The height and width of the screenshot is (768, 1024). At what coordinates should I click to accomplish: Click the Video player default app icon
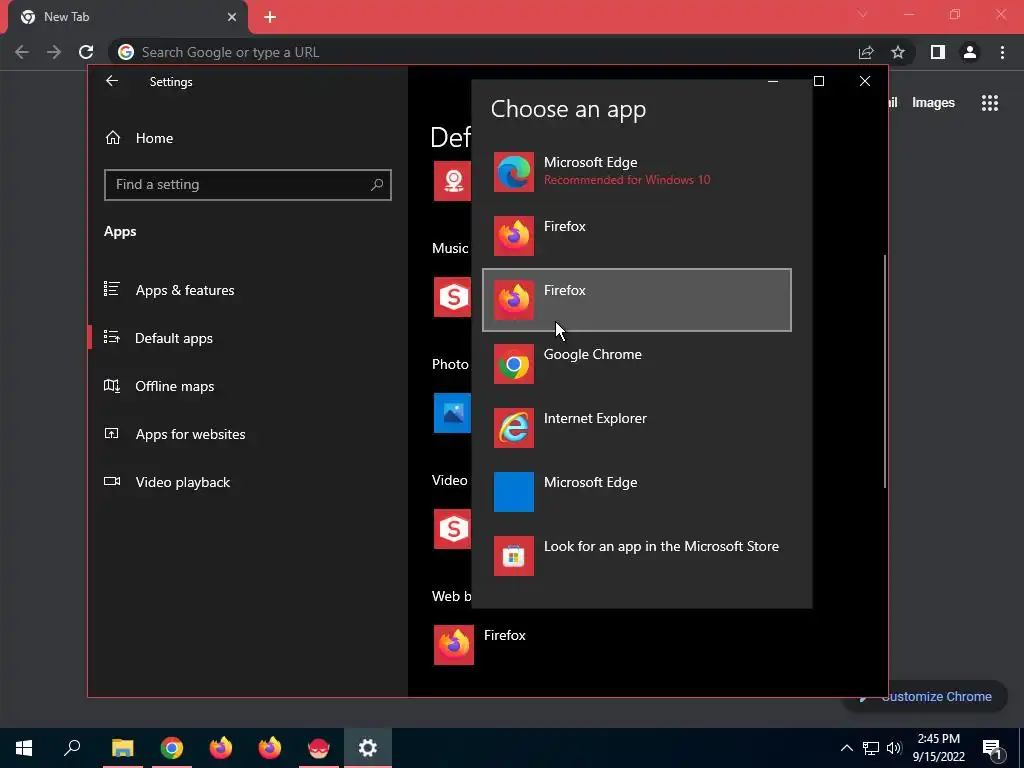452,529
